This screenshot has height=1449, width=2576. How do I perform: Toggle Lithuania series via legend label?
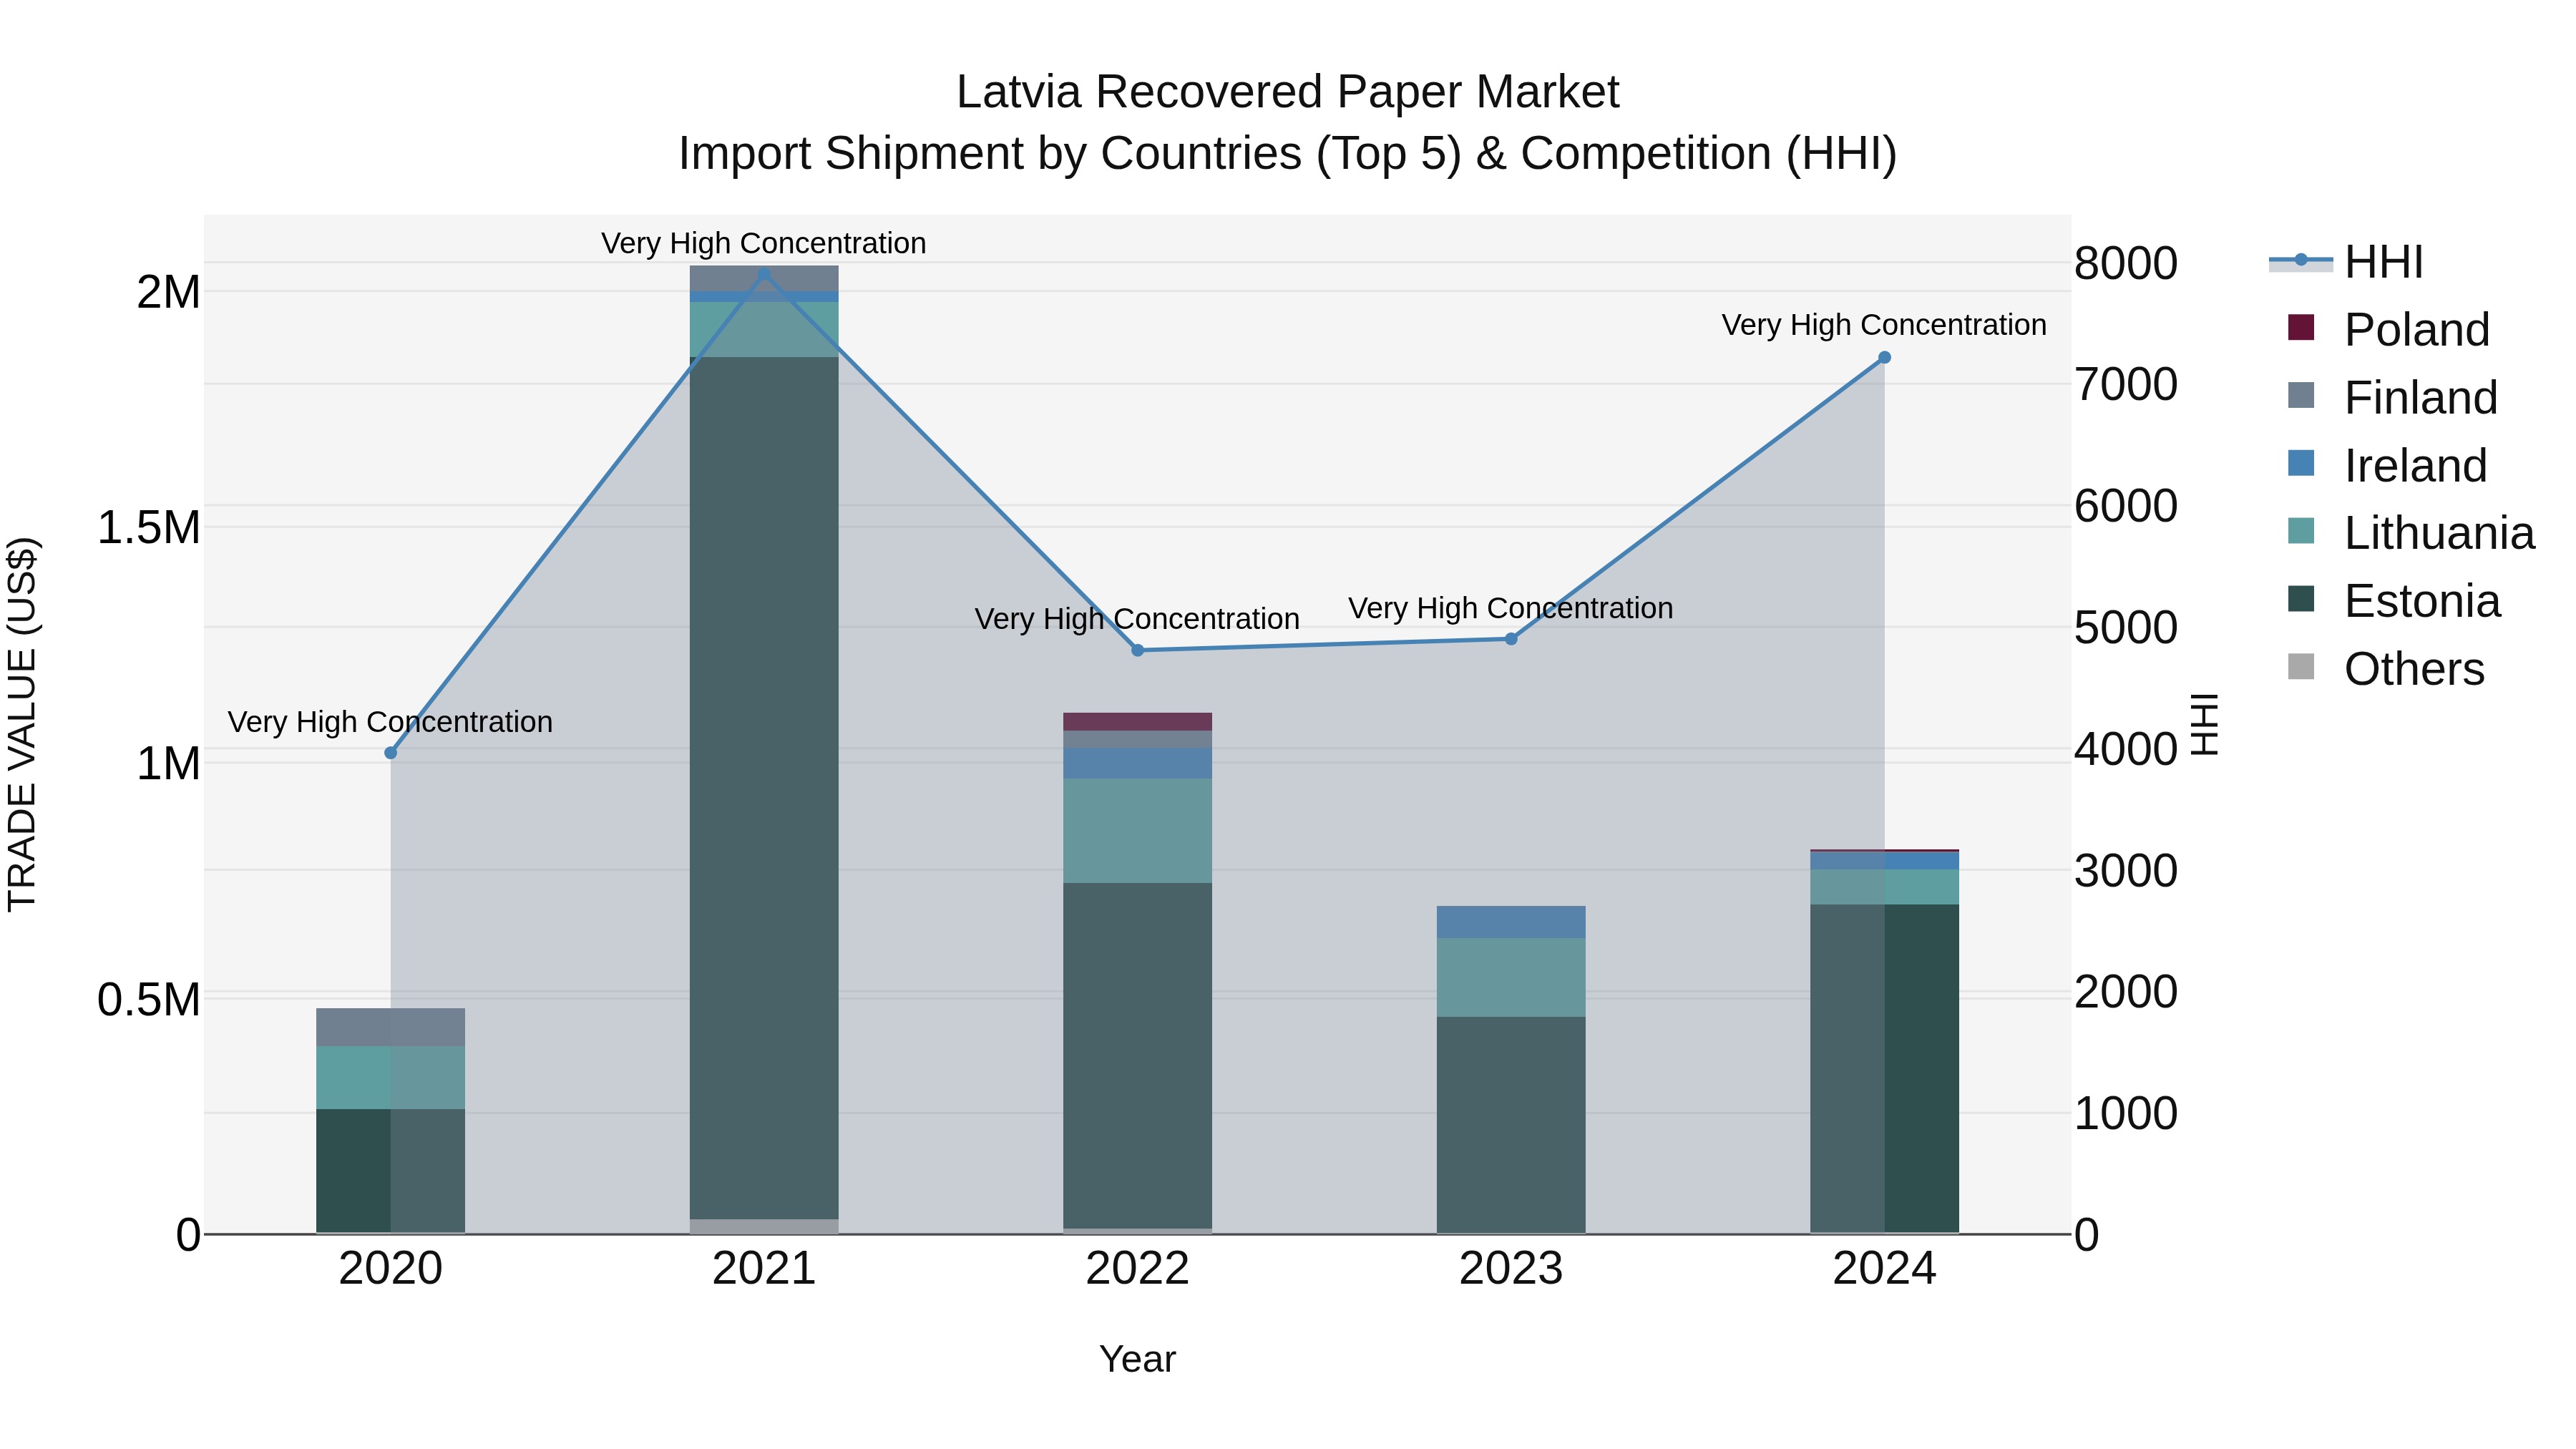pos(2439,533)
